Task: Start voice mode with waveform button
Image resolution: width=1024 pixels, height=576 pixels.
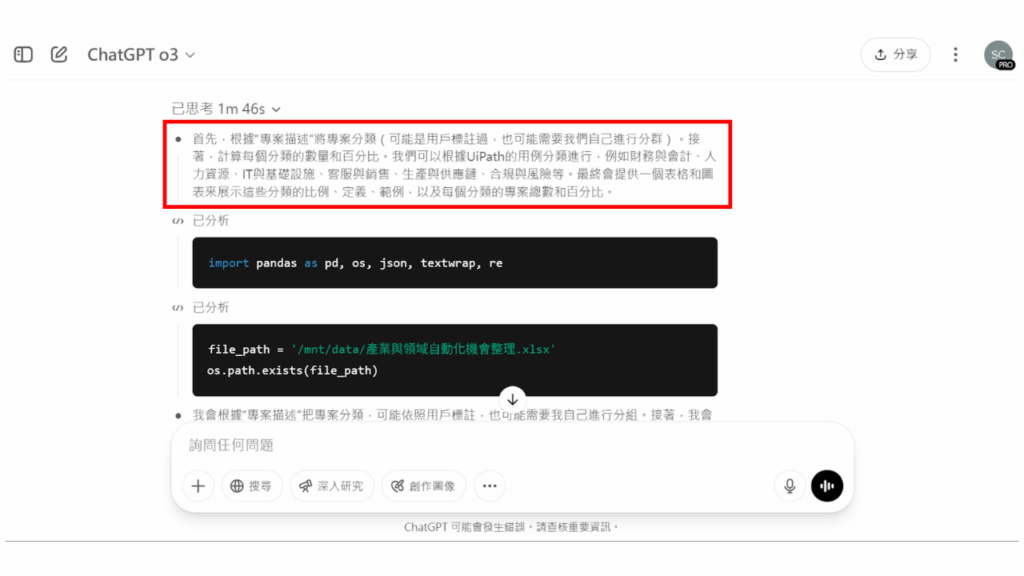Action: (x=827, y=486)
